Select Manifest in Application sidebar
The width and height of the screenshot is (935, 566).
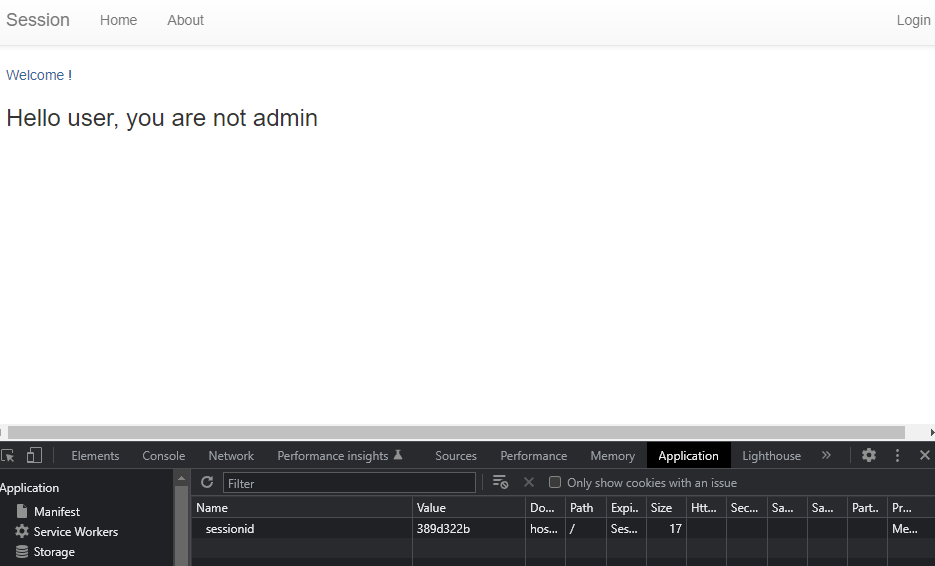coord(57,512)
